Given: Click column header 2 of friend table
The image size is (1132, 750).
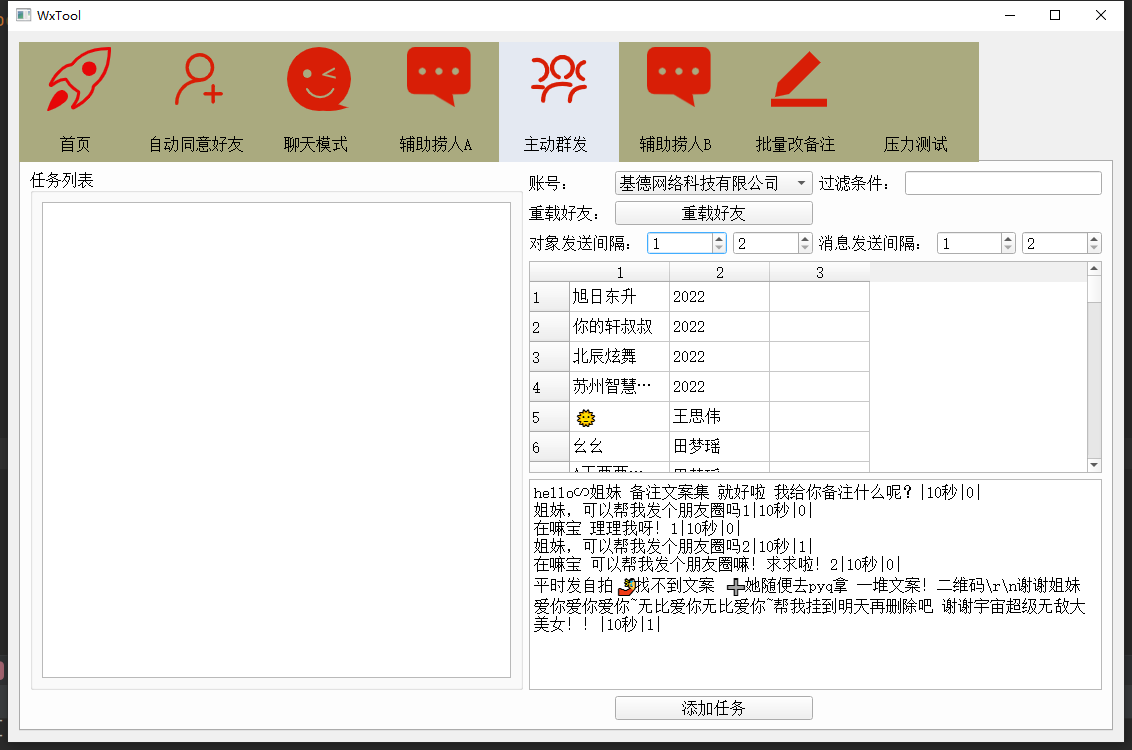Looking at the screenshot, I should tap(719, 273).
